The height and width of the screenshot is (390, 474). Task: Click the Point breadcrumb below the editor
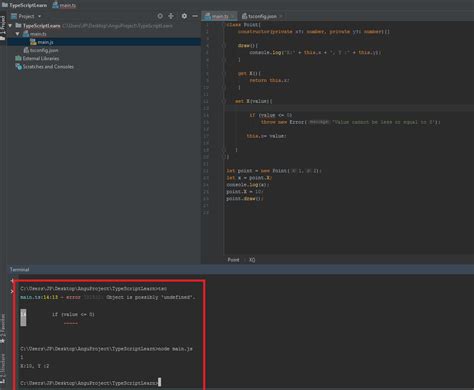click(233, 260)
